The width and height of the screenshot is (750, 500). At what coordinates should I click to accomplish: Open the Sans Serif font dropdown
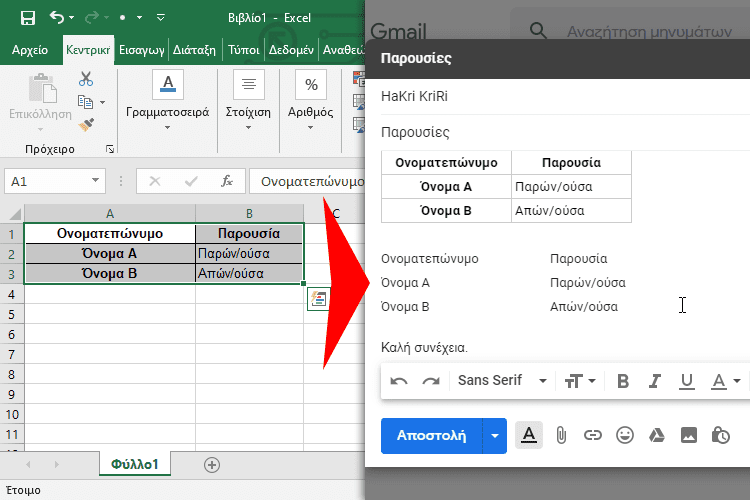click(x=502, y=380)
